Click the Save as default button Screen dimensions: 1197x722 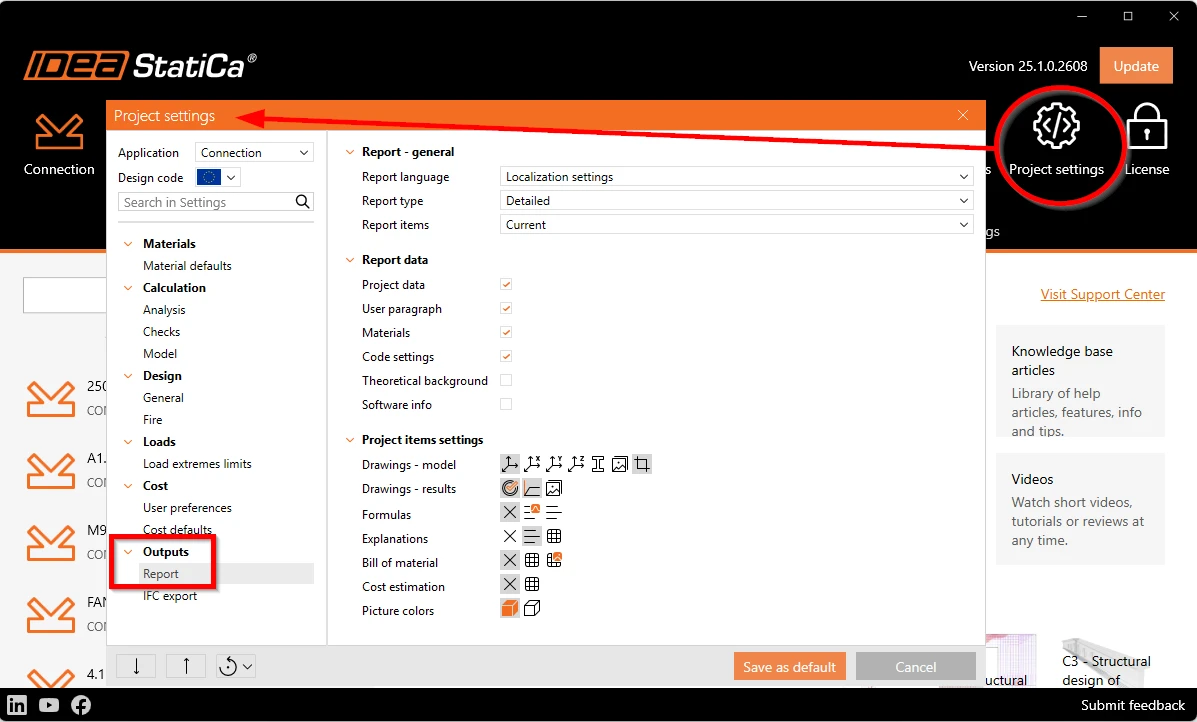pyautogui.click(x=789, y=666)
